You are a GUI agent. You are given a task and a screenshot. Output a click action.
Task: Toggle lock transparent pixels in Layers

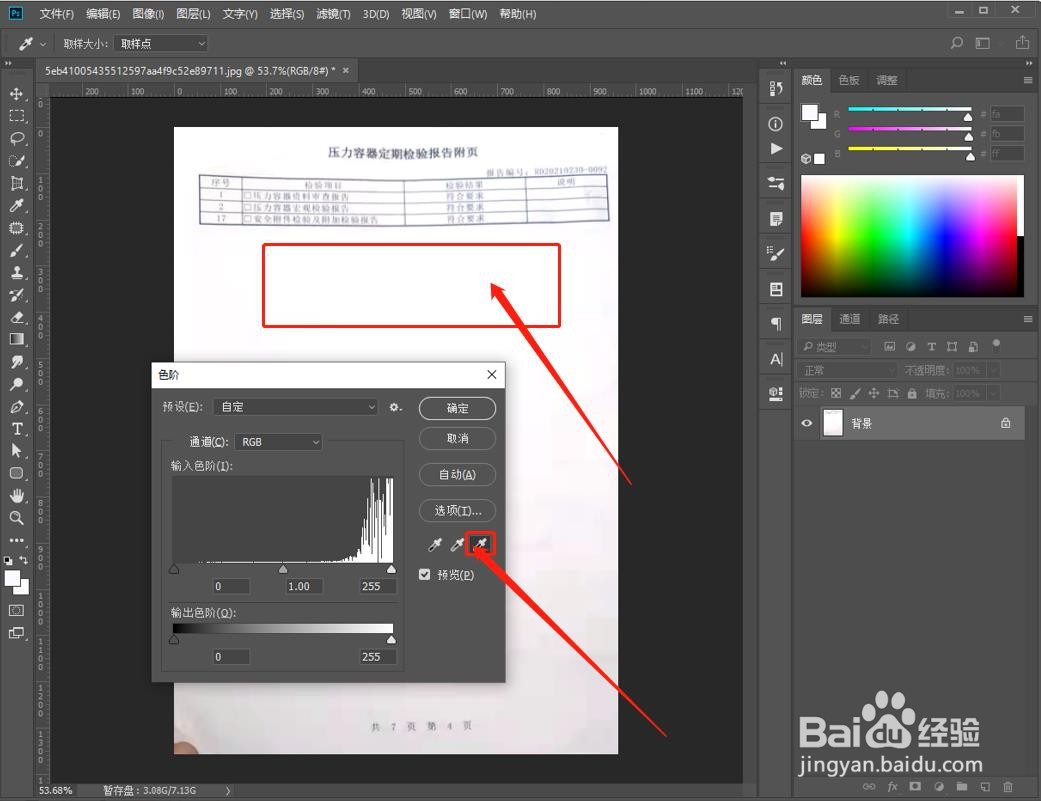pyautogui.click(x=836, y=394)
